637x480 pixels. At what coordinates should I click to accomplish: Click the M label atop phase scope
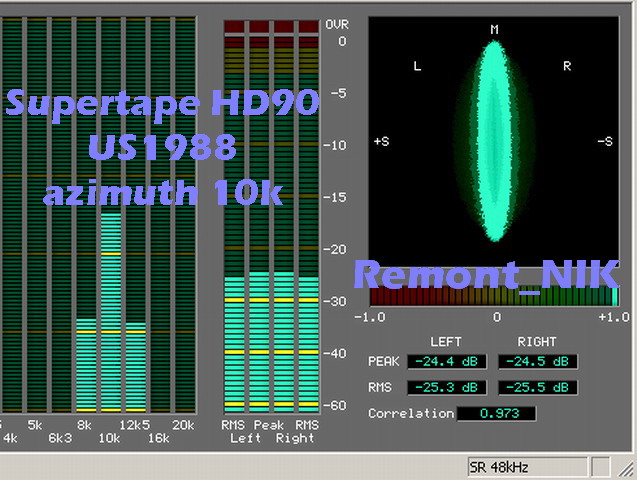[494, 30]
